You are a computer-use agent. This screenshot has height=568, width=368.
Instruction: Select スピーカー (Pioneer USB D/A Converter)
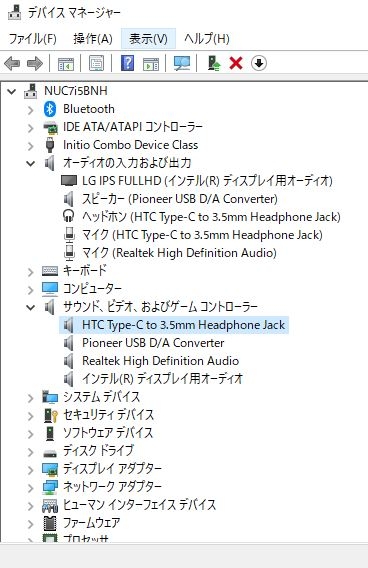pos(180,199)
